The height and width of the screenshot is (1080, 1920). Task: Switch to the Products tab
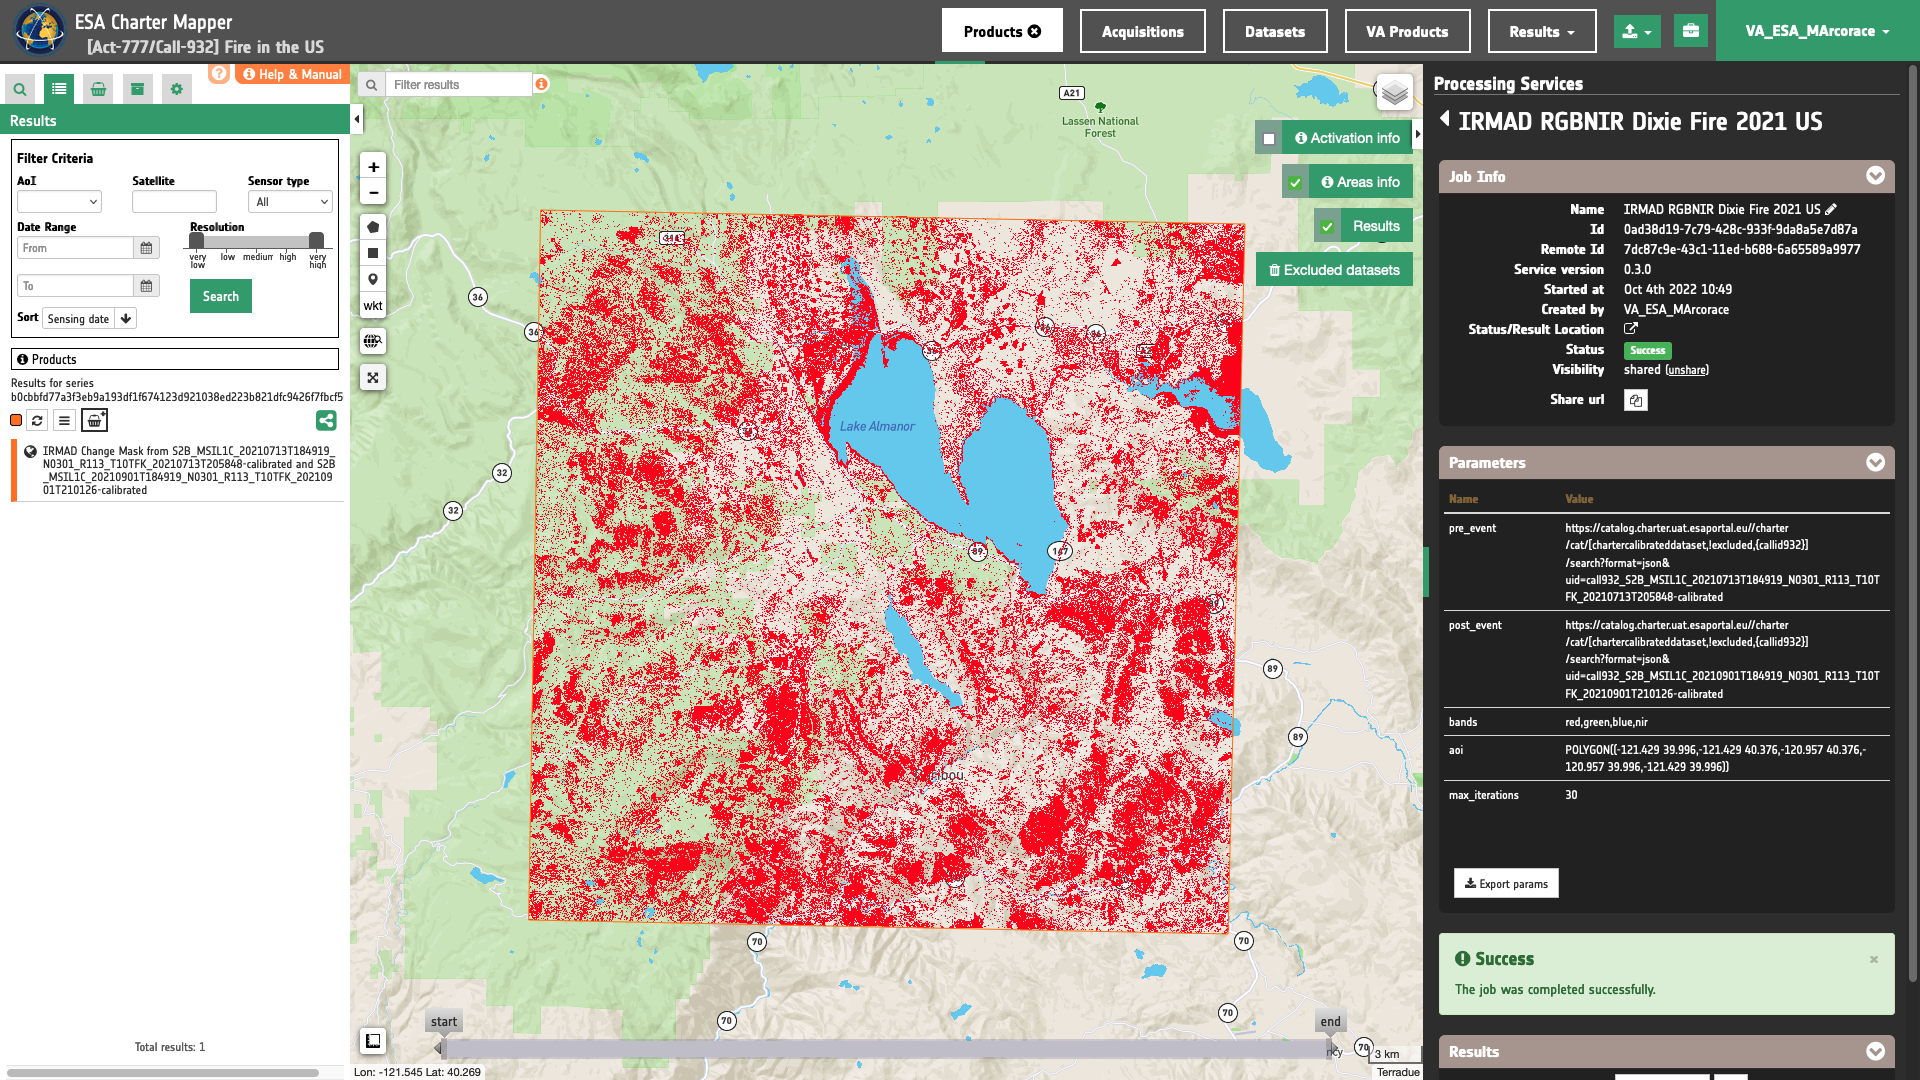coord(1002,31)
